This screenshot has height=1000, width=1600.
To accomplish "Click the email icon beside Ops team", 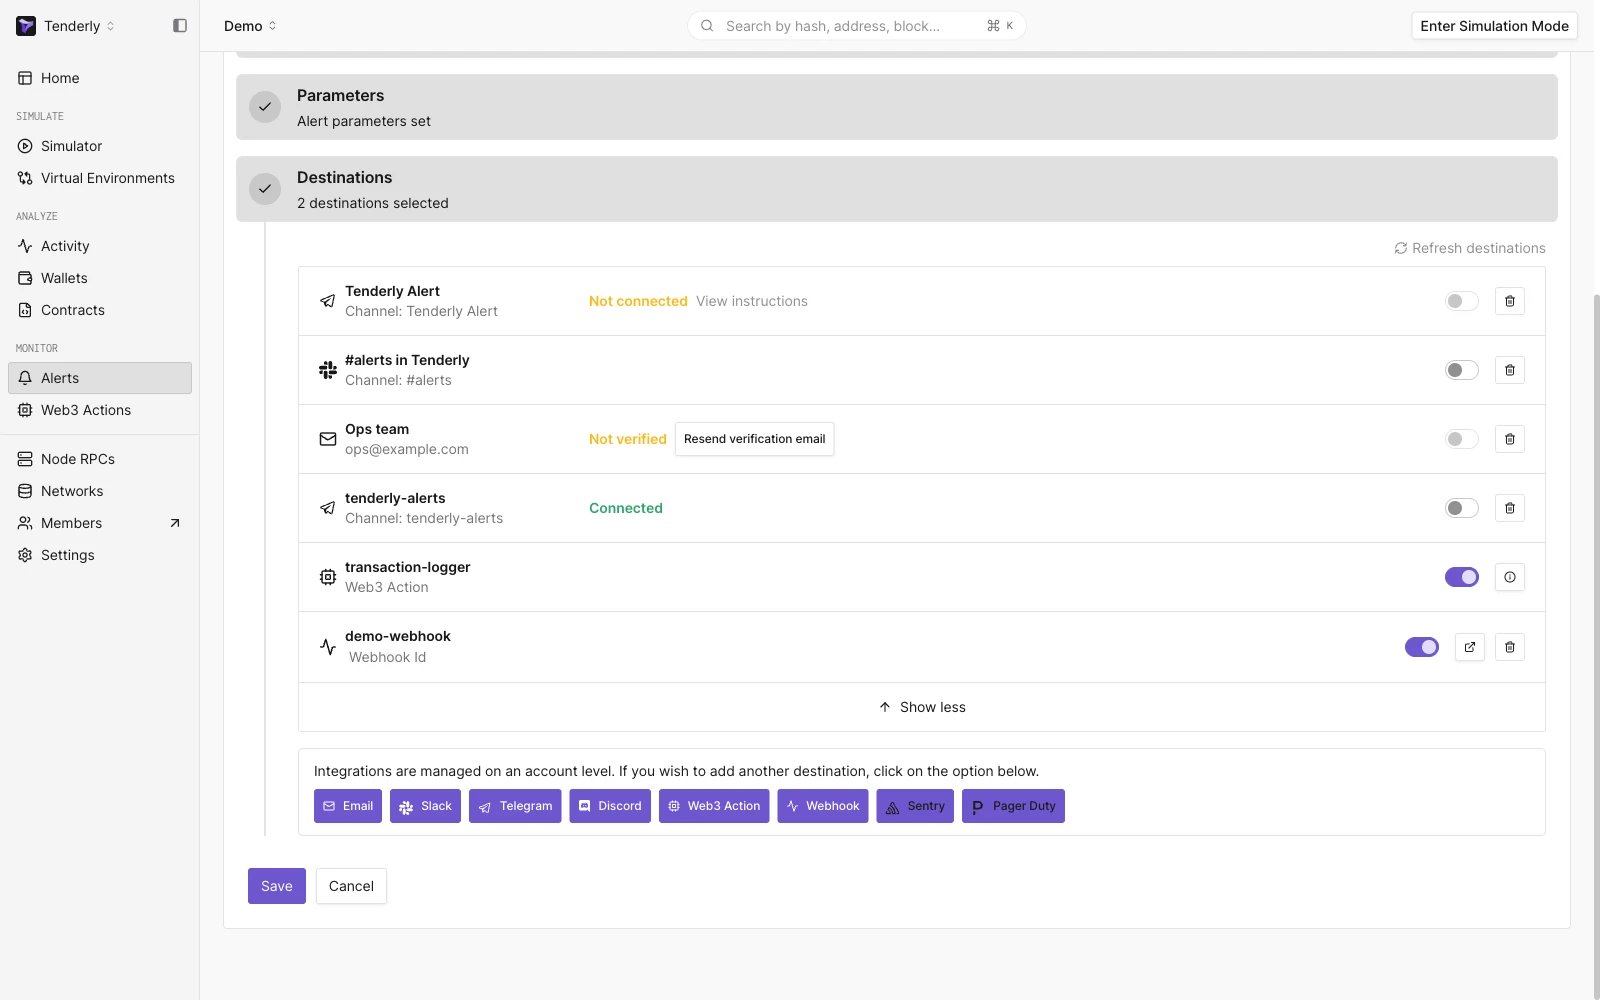I will [328, 439].
